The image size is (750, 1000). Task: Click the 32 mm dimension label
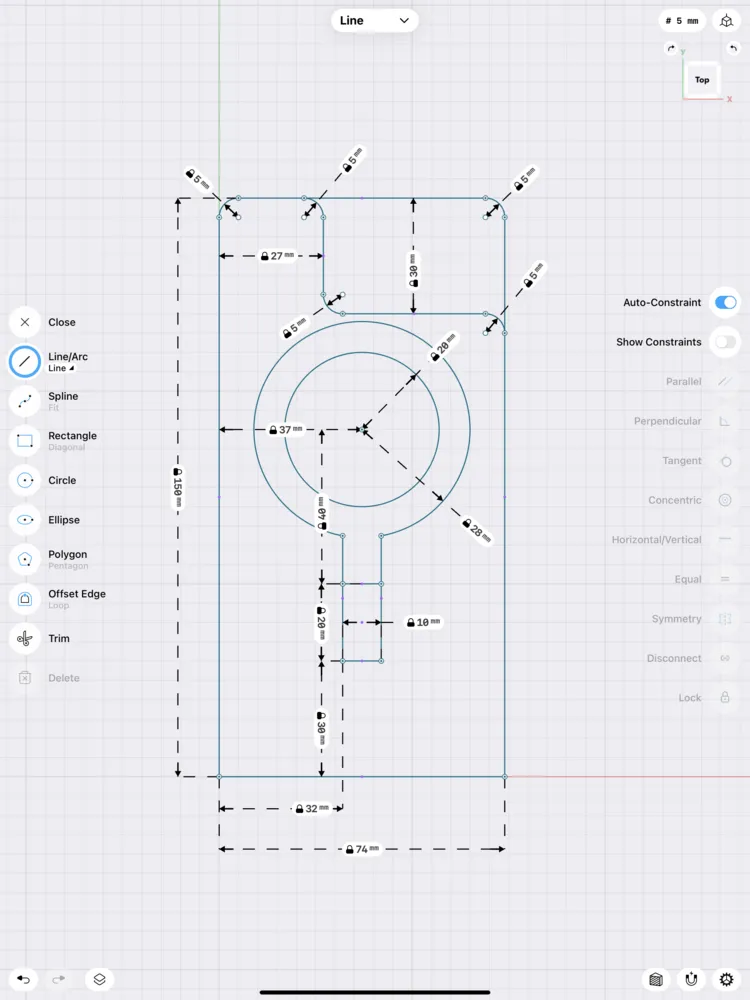coord(312,808)
